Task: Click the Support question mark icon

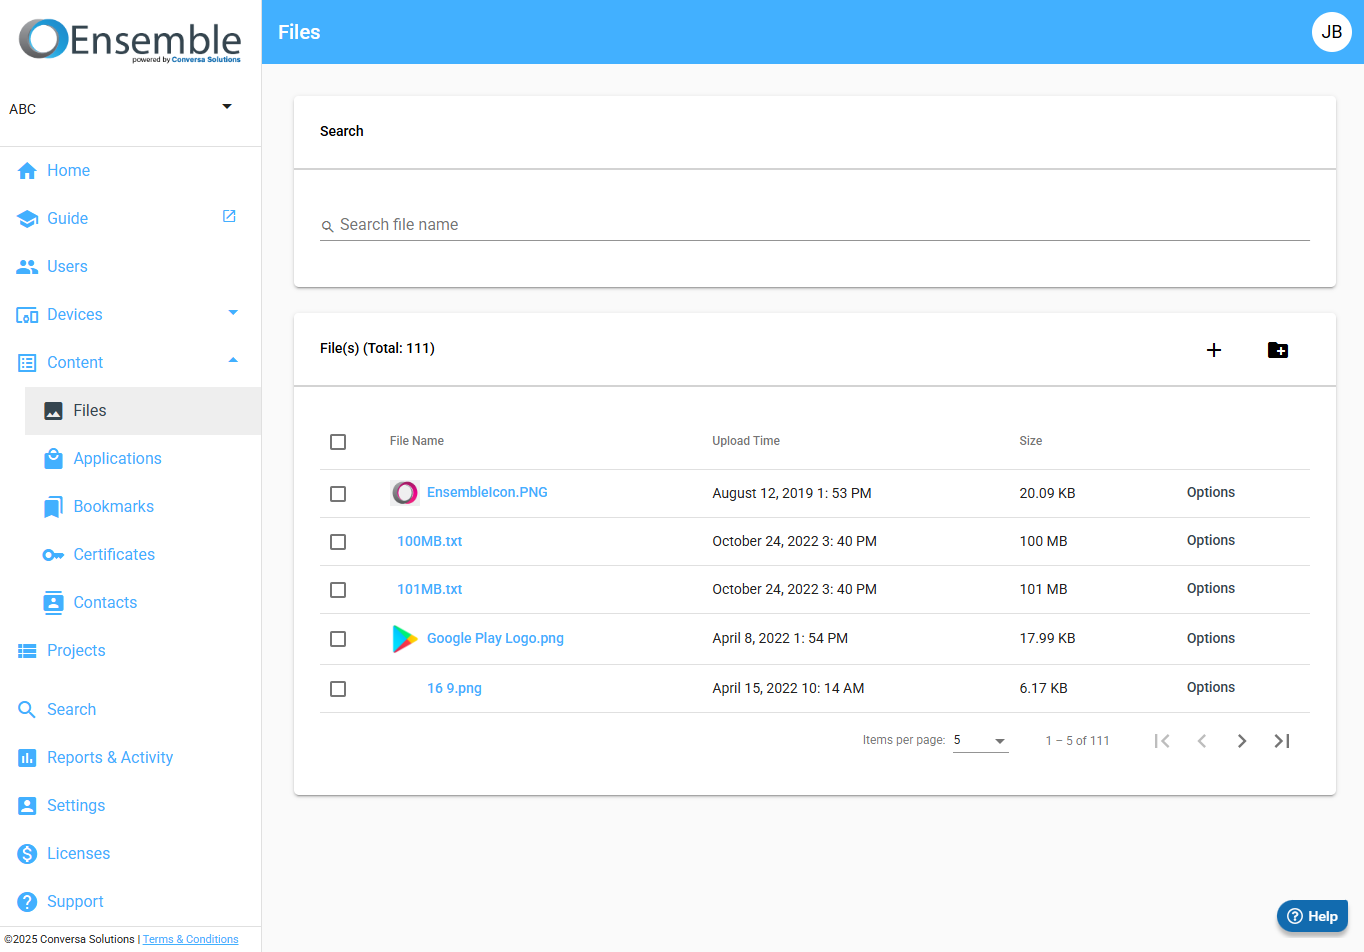Action: tap(27, 902)
